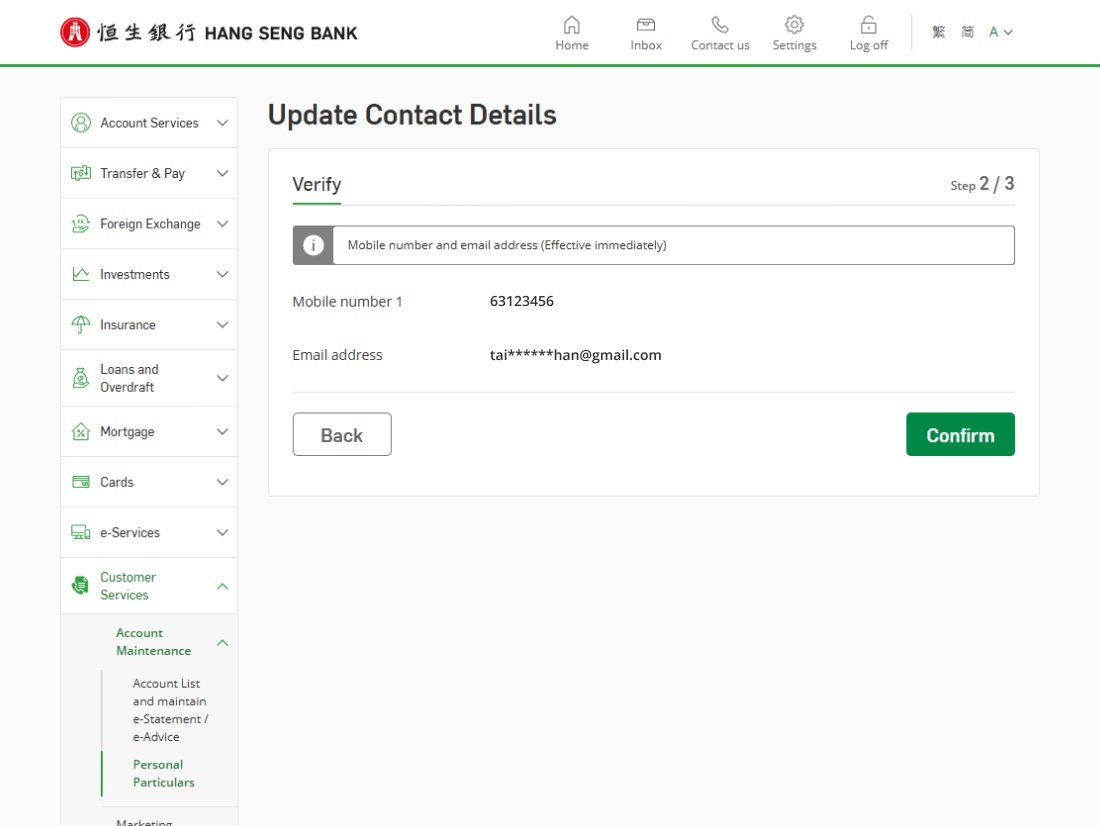This screenshot has width=1100, height=826.
Task: Switch language to Traditional Chinese 繁
Action: 938,32
